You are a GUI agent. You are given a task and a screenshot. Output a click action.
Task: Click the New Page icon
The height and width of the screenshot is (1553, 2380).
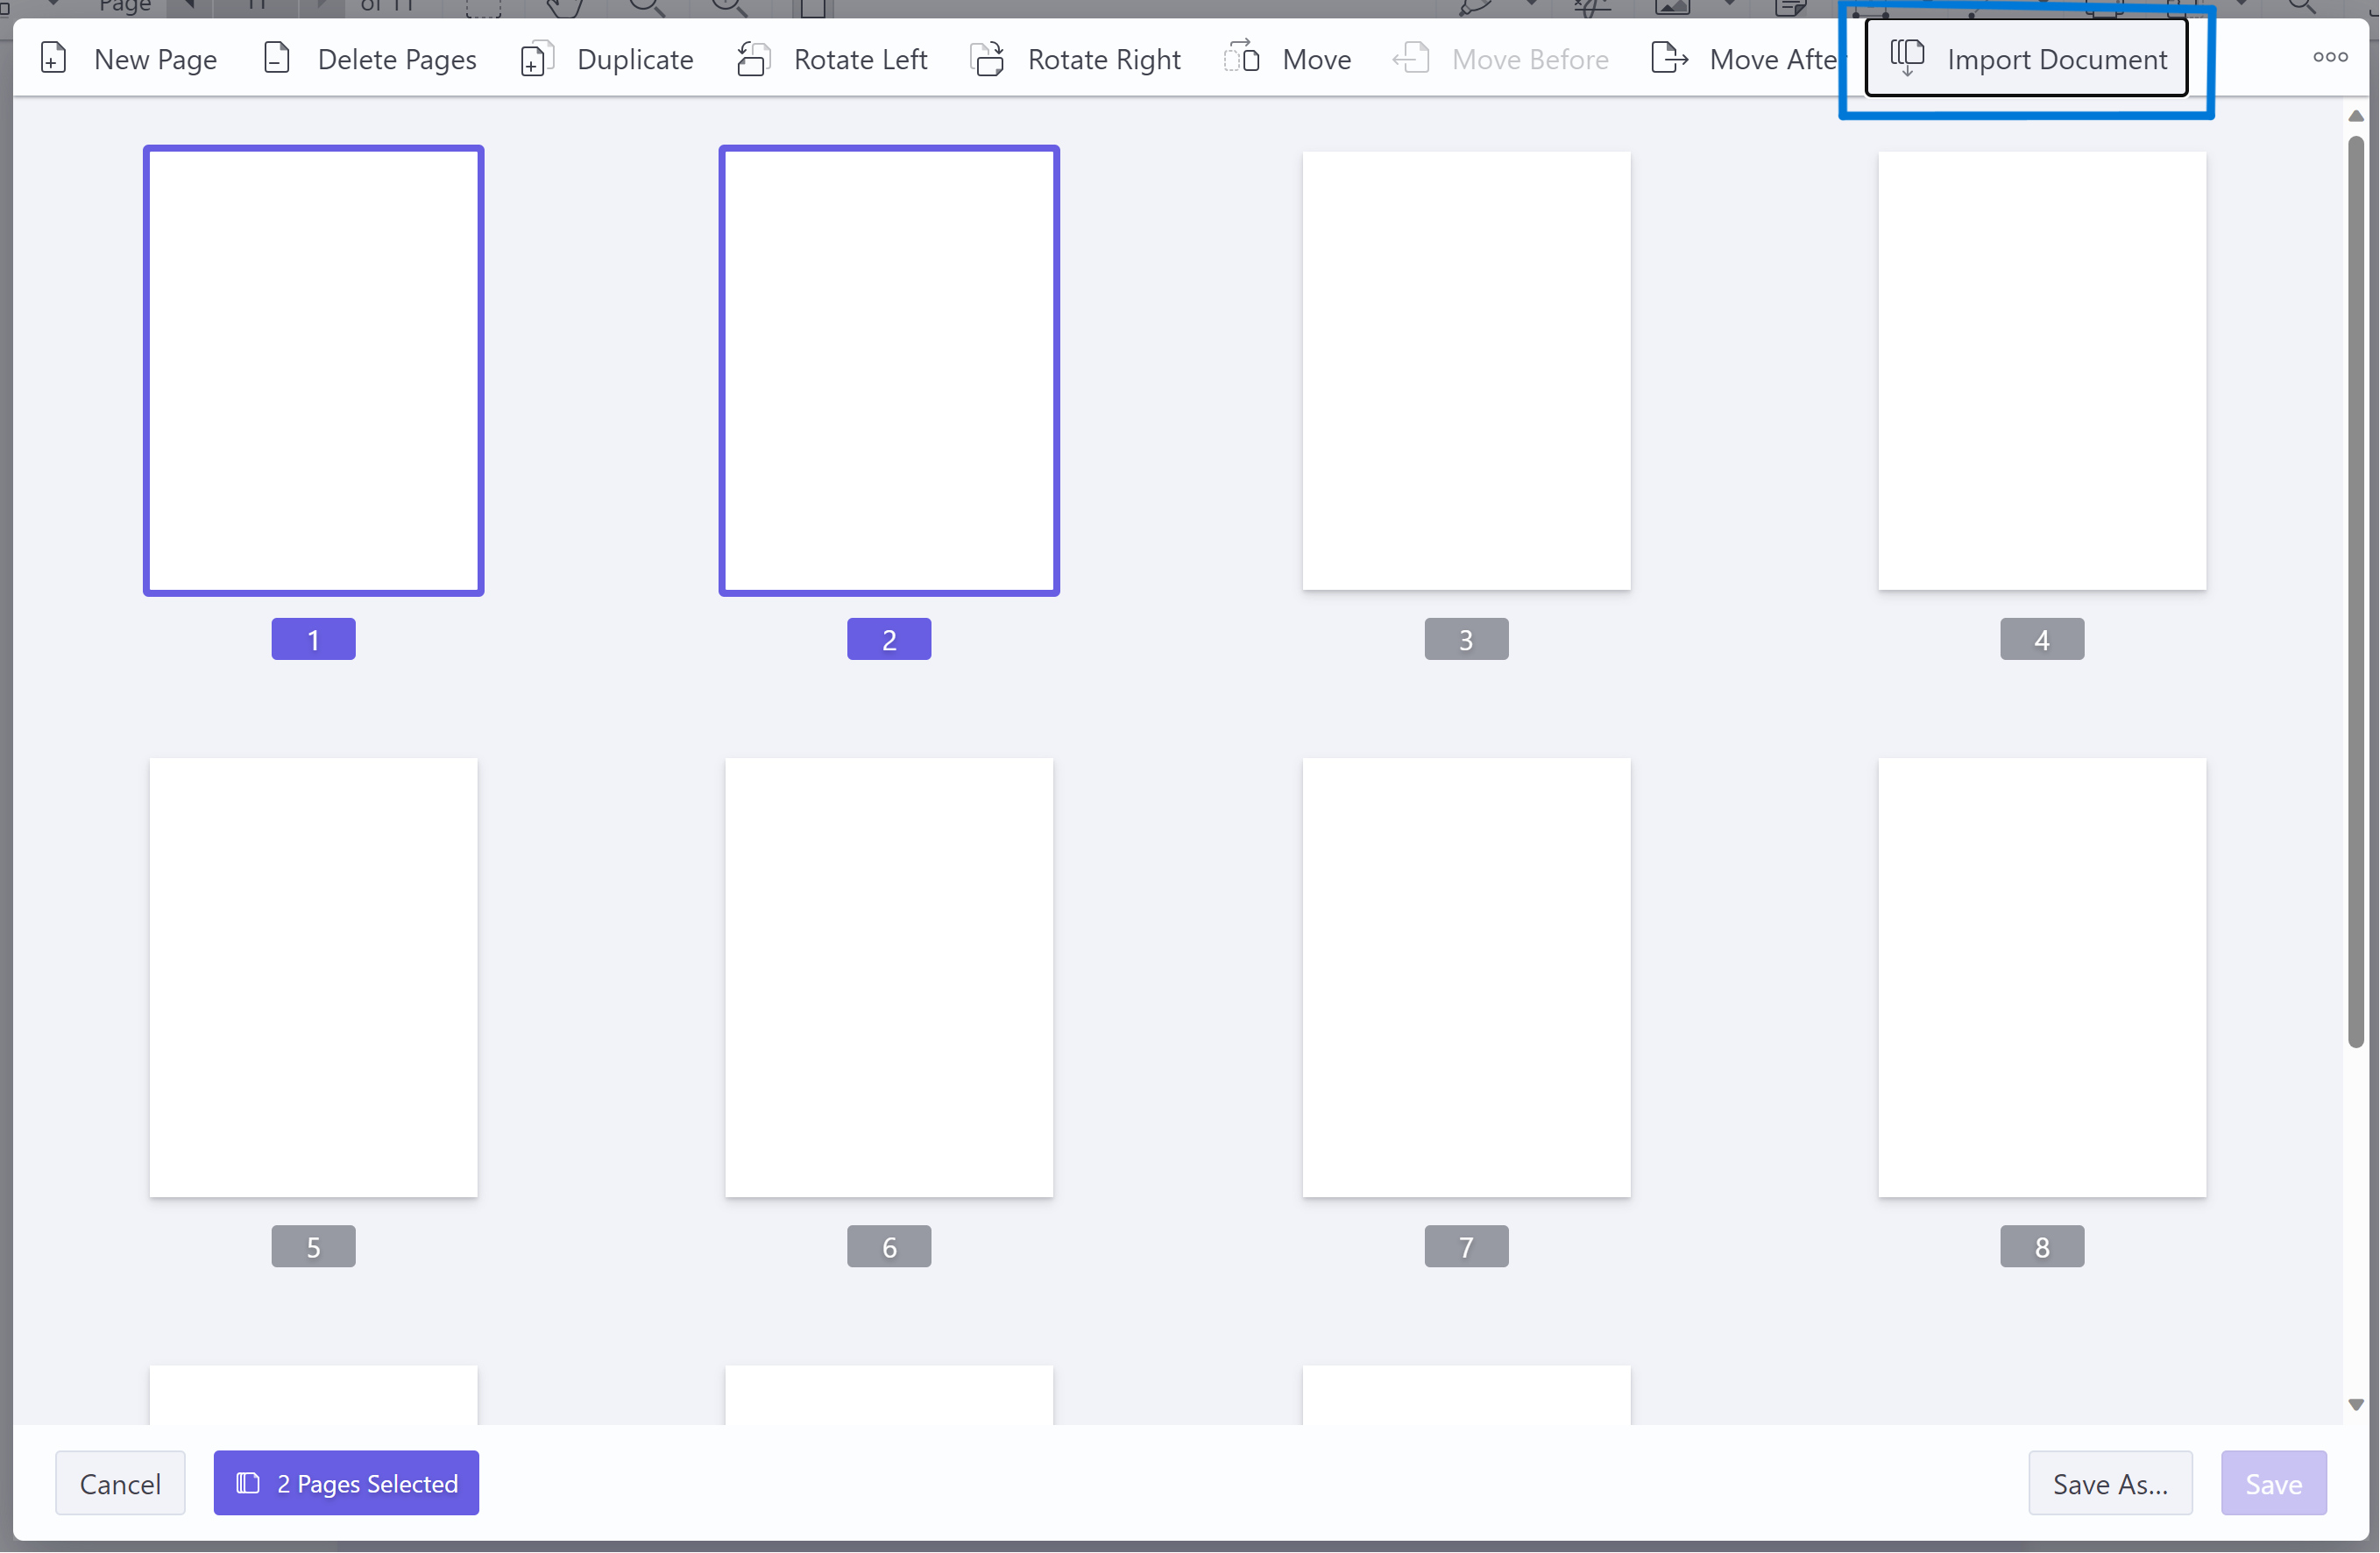point(54,59)
